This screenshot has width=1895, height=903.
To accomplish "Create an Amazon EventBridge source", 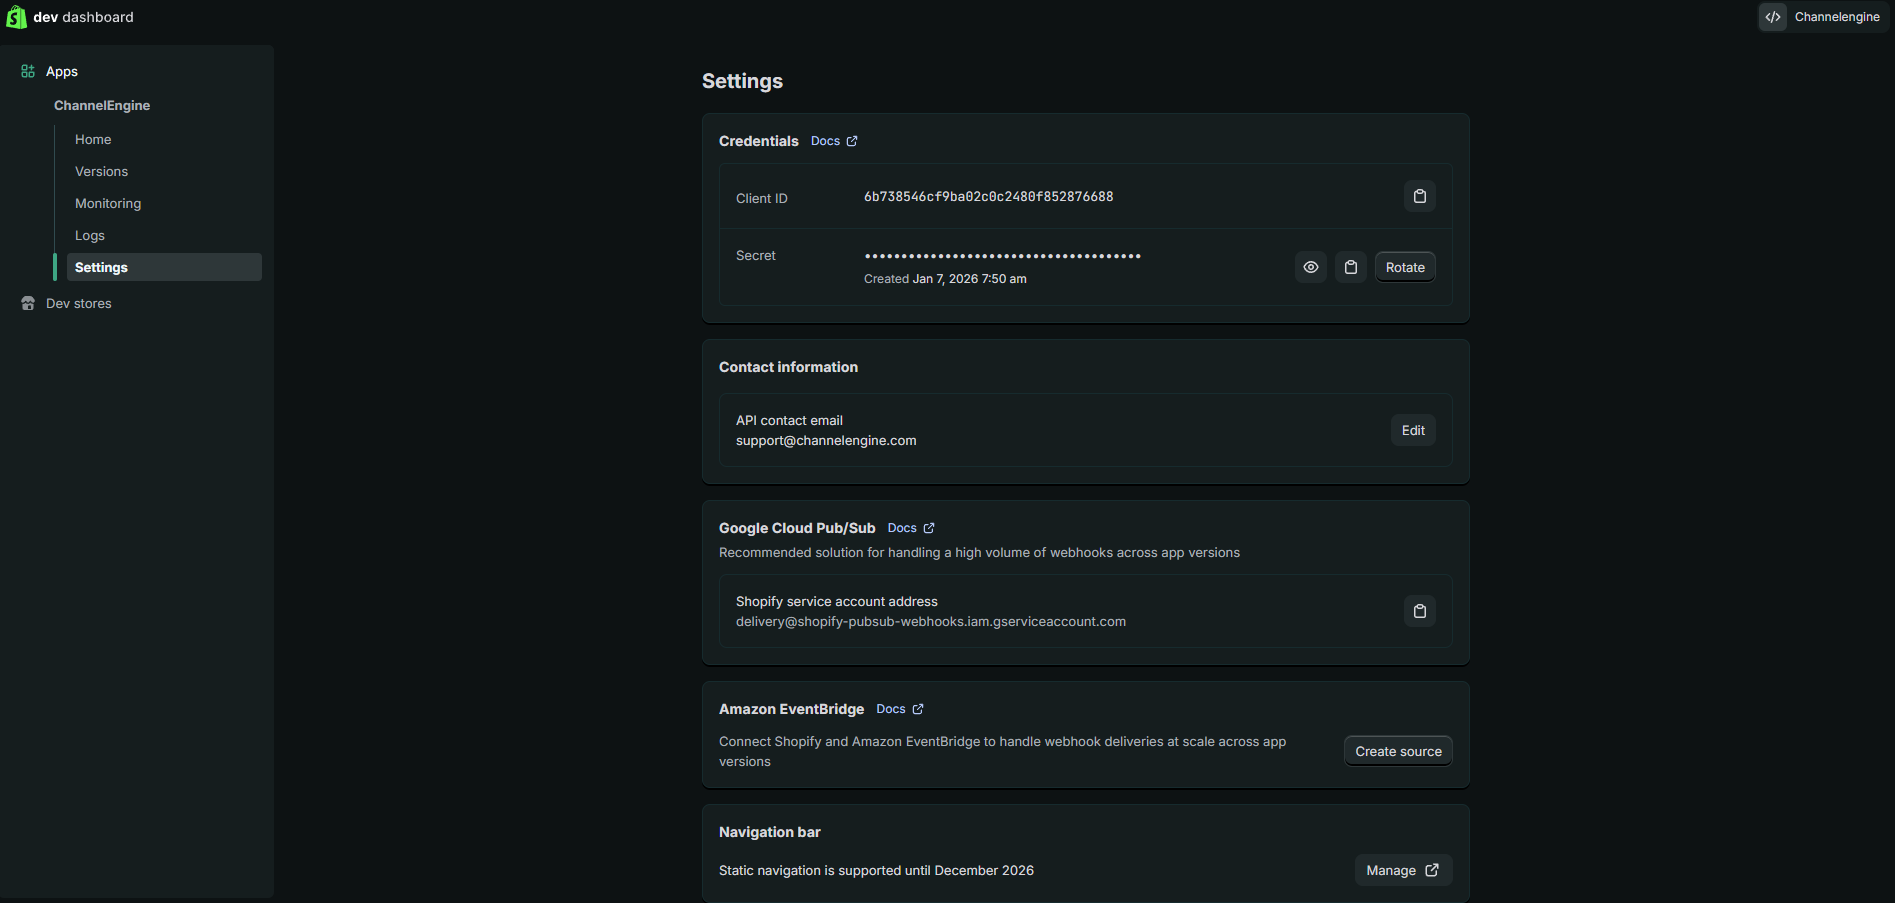I will pos(1398,751).
